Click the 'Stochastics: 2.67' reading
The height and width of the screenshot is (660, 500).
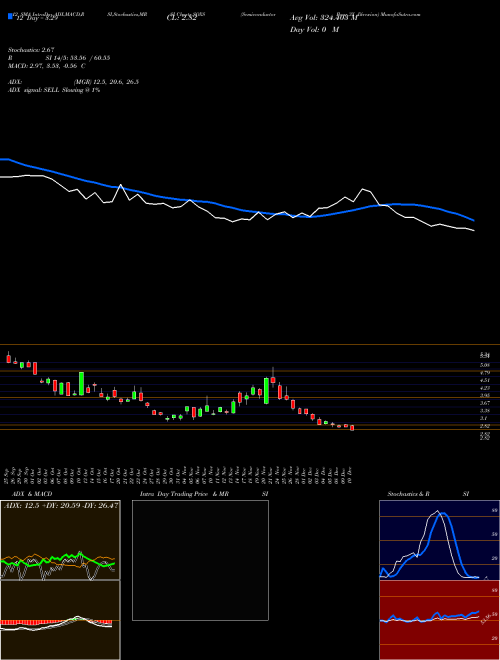(x=31, y=50)
